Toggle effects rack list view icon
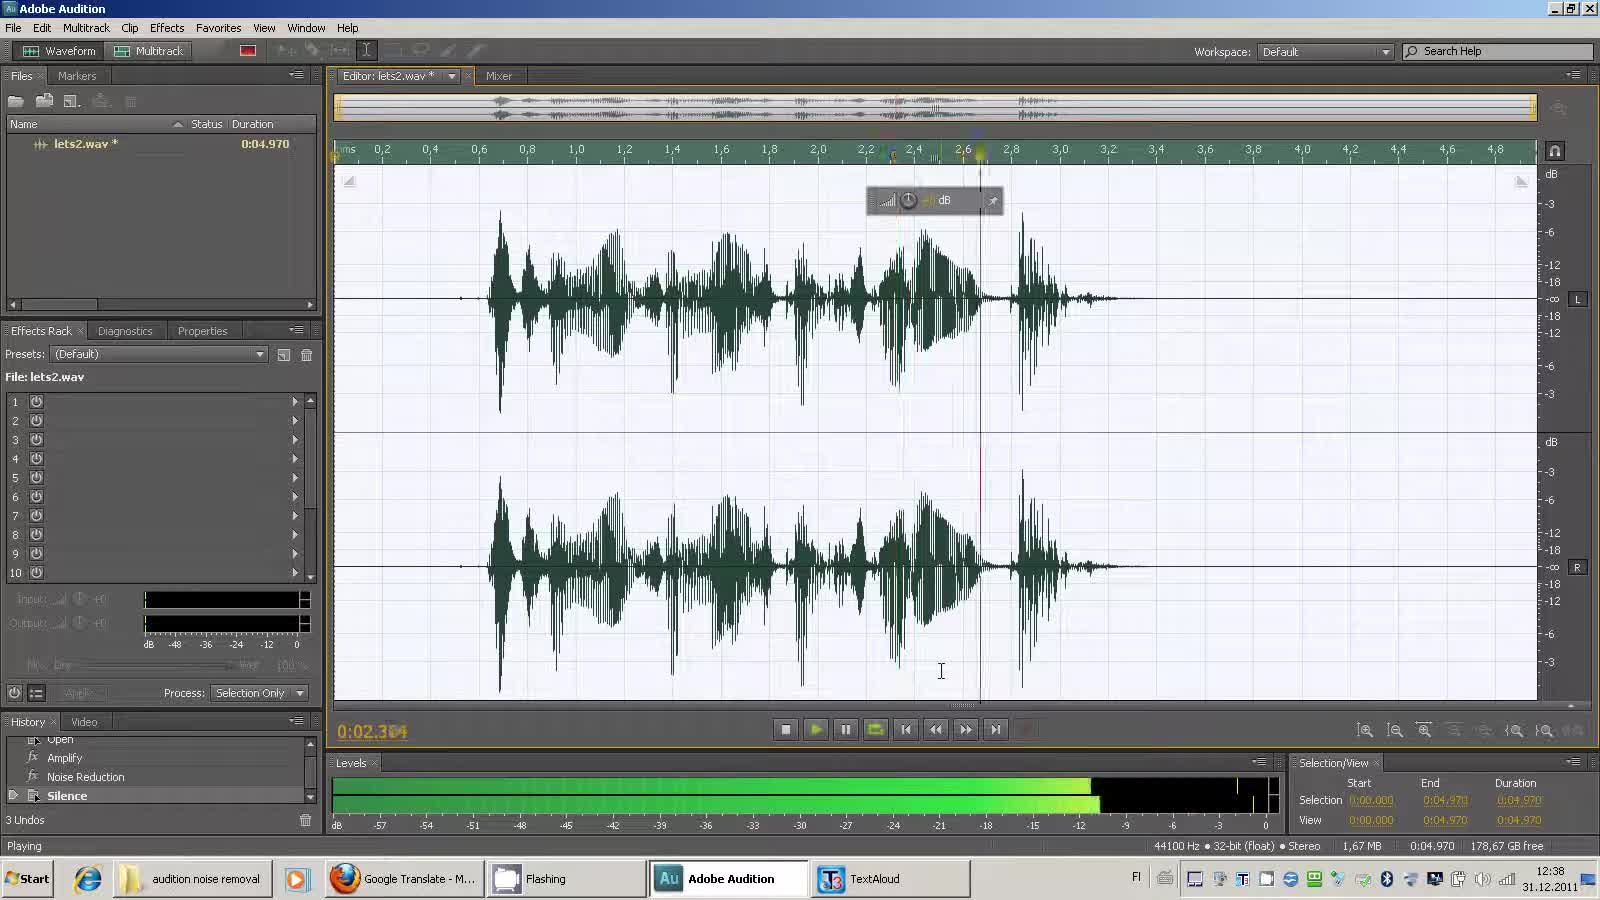 pos(36,693)
